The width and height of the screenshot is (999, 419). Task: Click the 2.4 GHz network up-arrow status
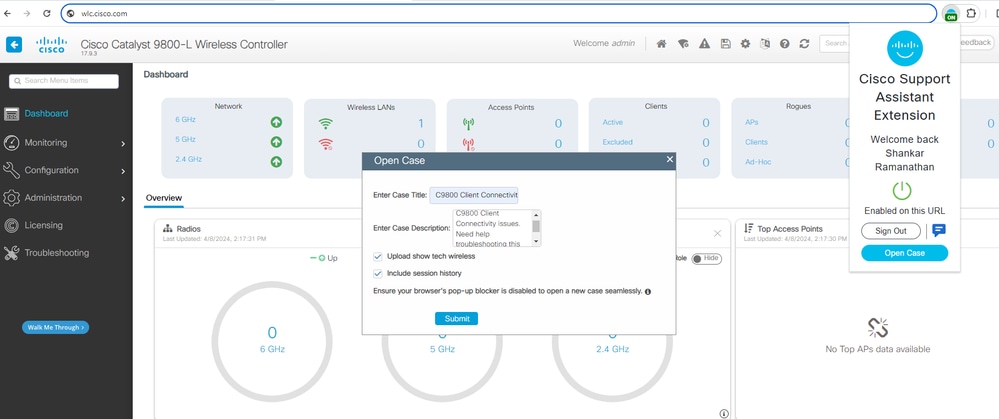276,162
